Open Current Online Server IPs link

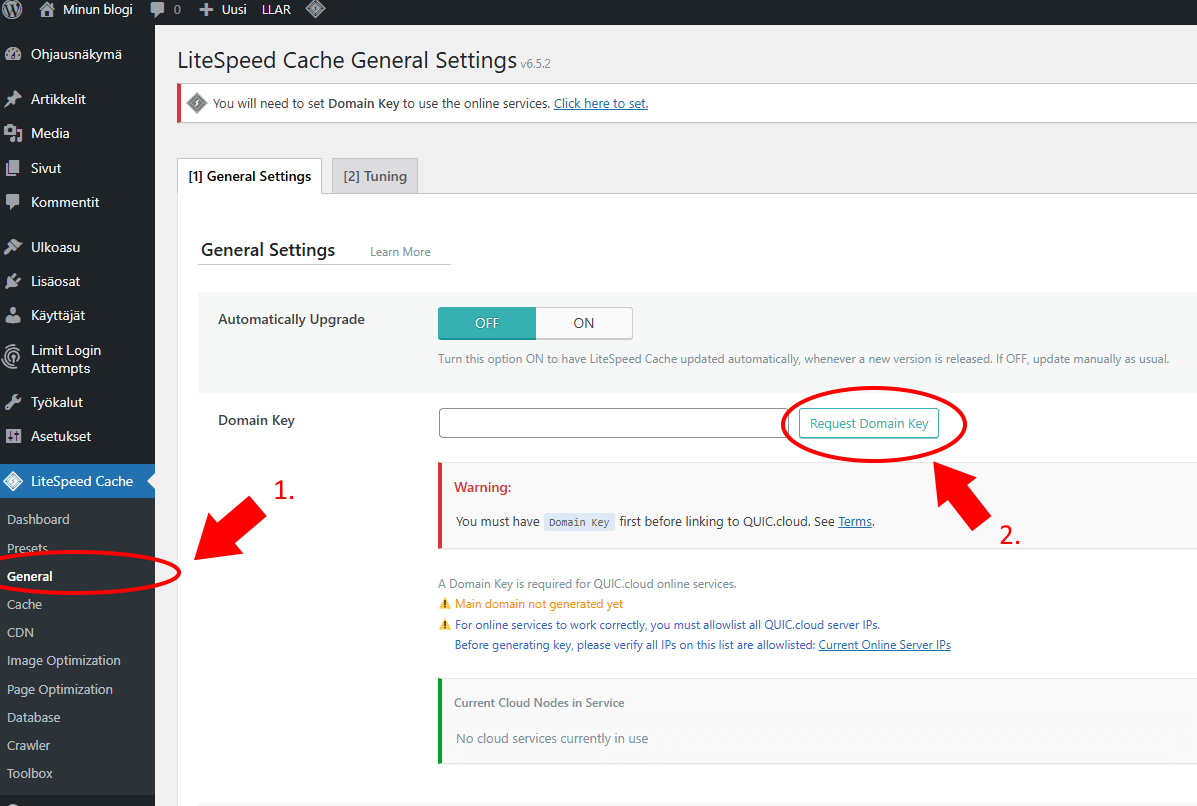pos(885,645)
